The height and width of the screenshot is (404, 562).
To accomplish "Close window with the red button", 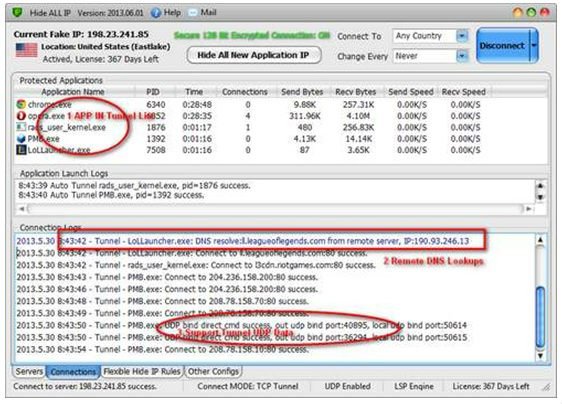I will (x=544, y=12).
